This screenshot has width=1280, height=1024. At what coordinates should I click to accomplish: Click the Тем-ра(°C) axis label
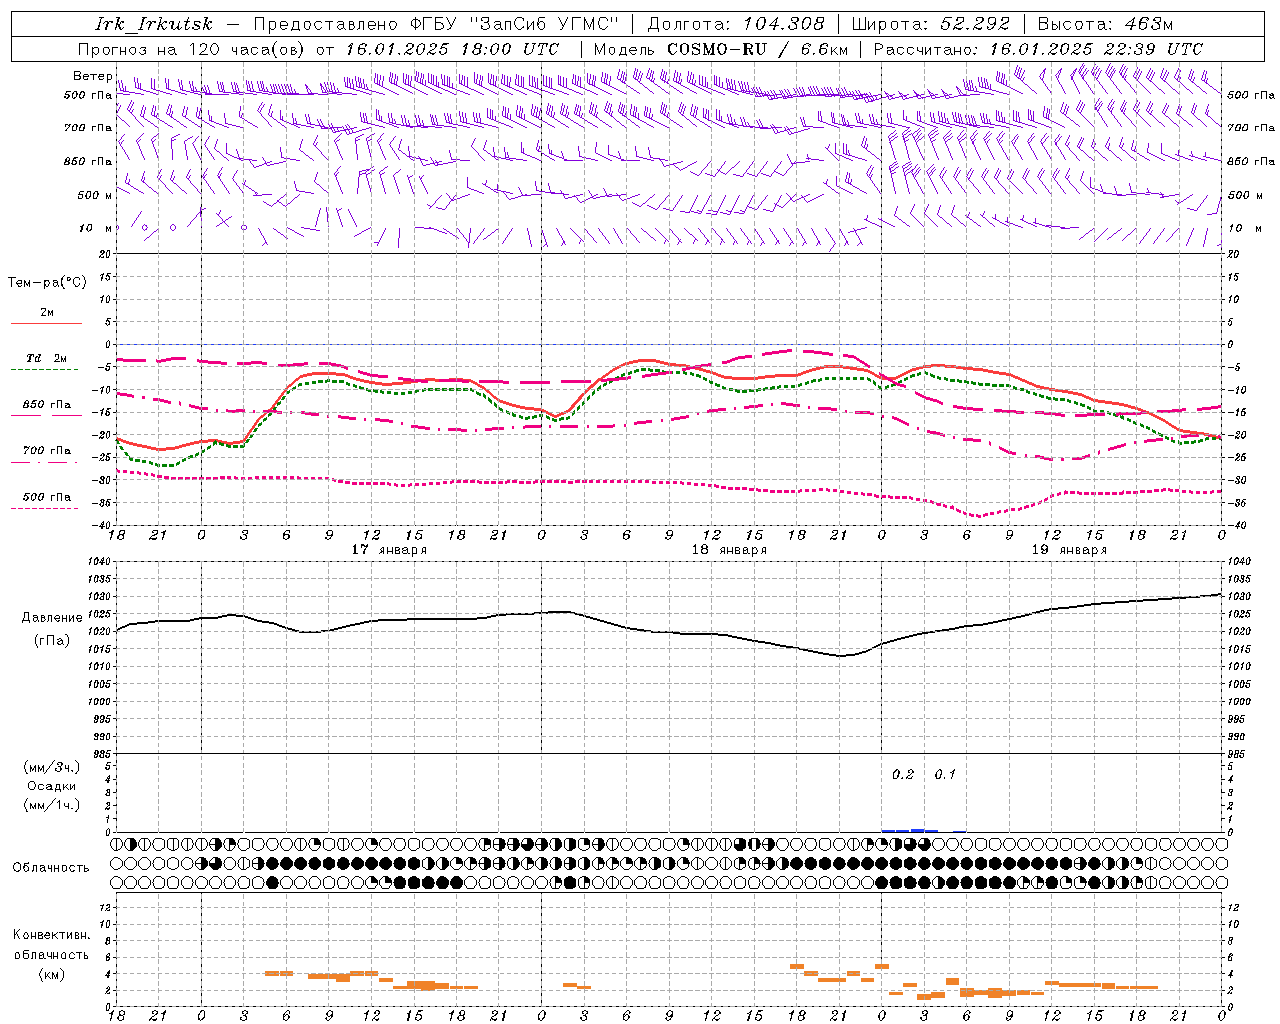click(x=47, y=283)
